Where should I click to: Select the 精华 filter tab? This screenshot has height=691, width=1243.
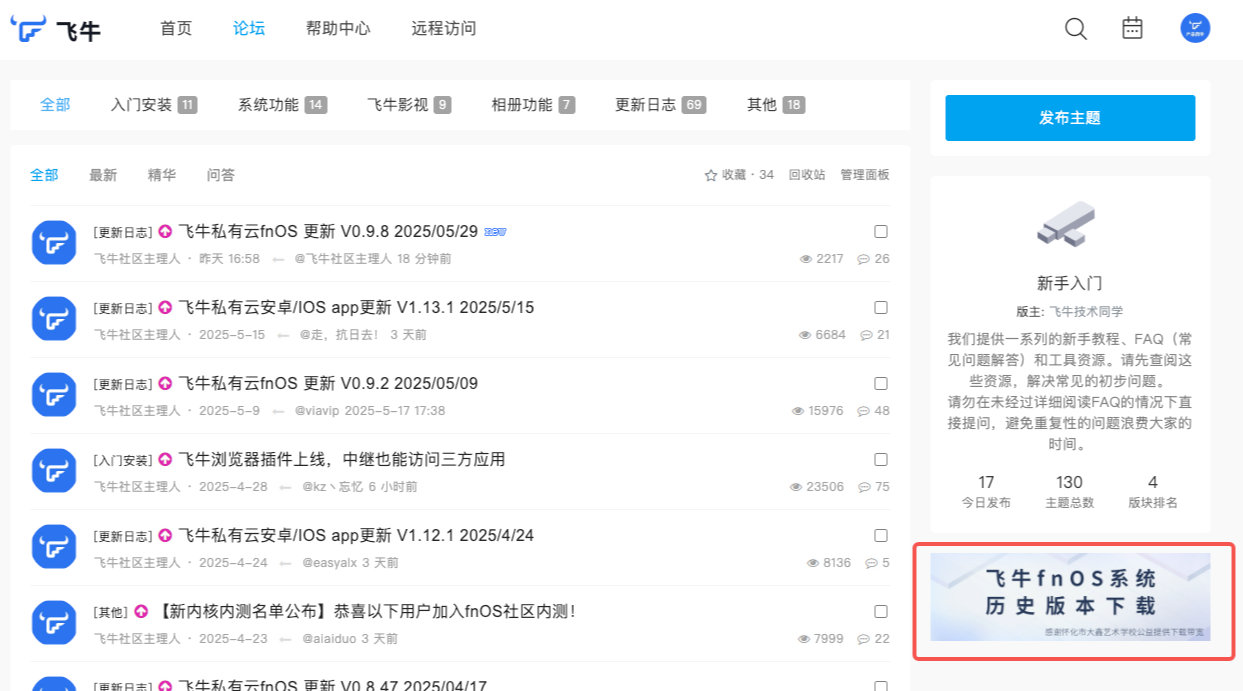[x=162, y=175]
